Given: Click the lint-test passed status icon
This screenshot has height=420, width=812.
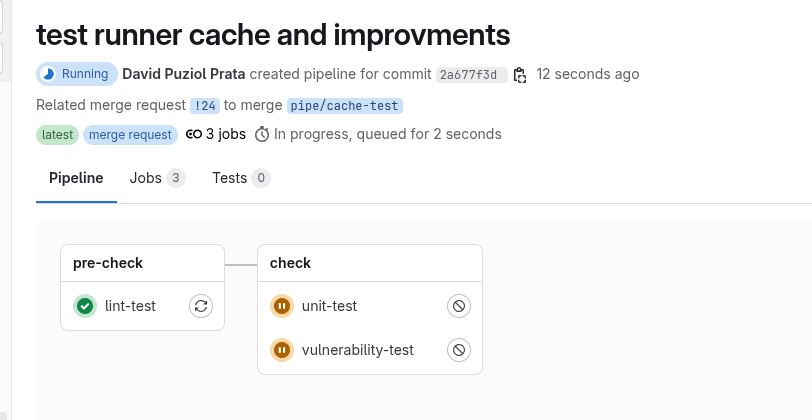Looking at the screenshot, I should 85,306.
